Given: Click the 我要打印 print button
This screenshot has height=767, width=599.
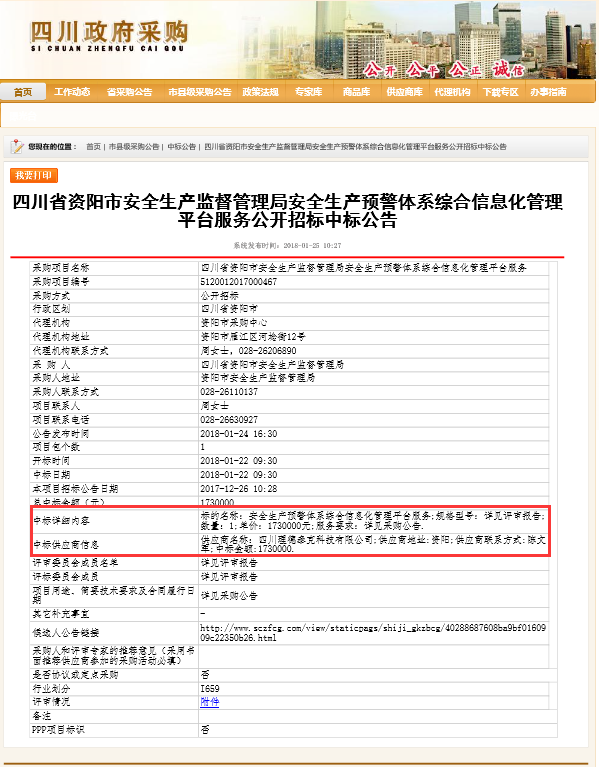Looking at the screenshot, I should click(34, 175).
